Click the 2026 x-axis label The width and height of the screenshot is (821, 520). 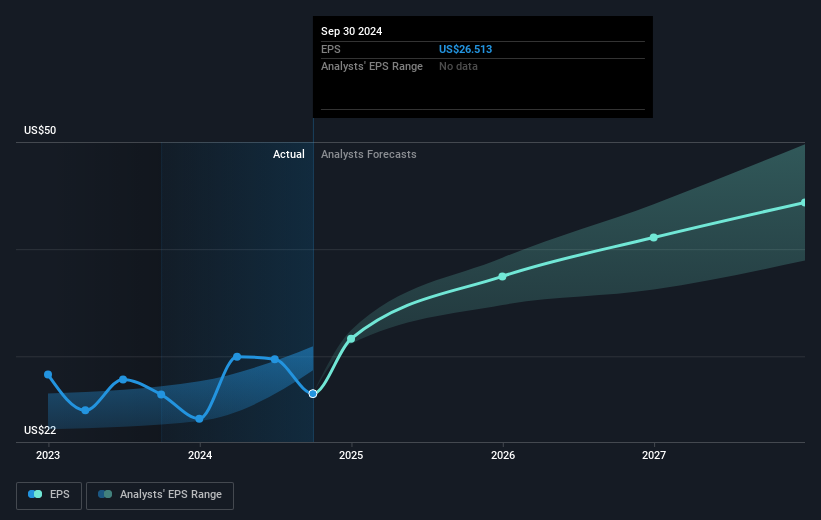tap(503, 456)
